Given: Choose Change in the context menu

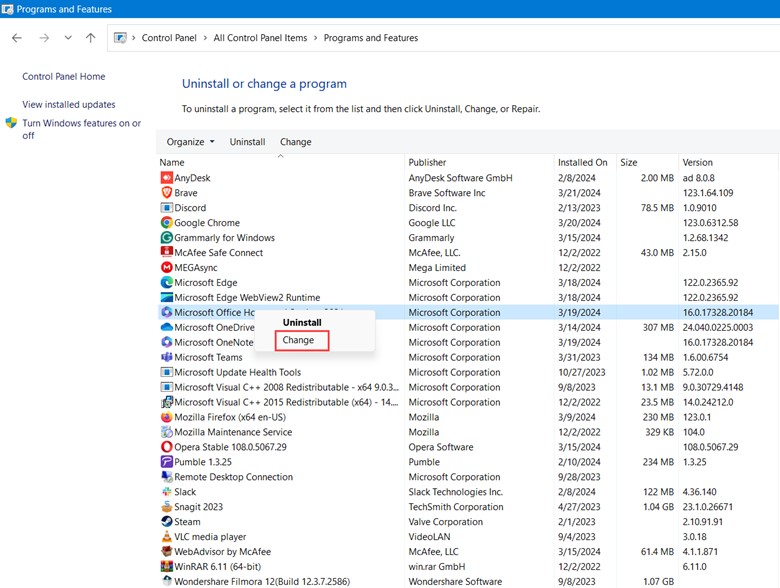Looking at the screenshot, I should tap(298, 340).
